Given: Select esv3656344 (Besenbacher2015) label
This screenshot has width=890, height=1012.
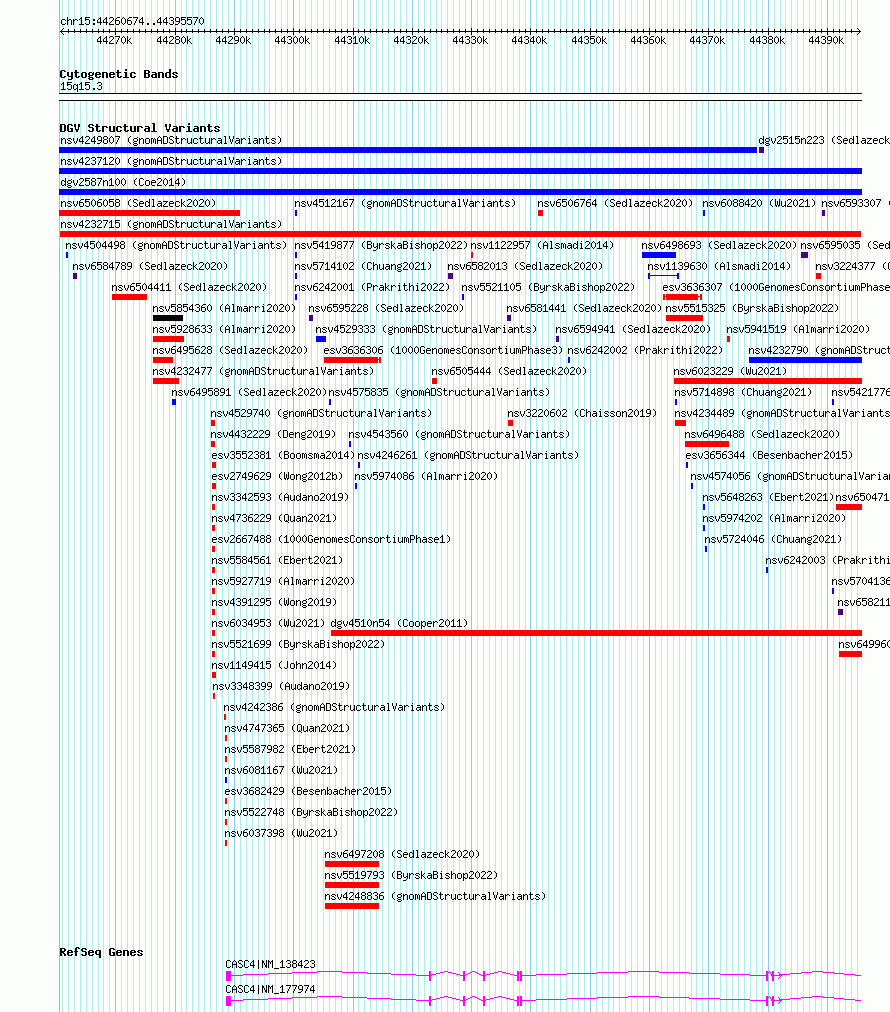Looking at the screenshot, I should click(769, 456).
